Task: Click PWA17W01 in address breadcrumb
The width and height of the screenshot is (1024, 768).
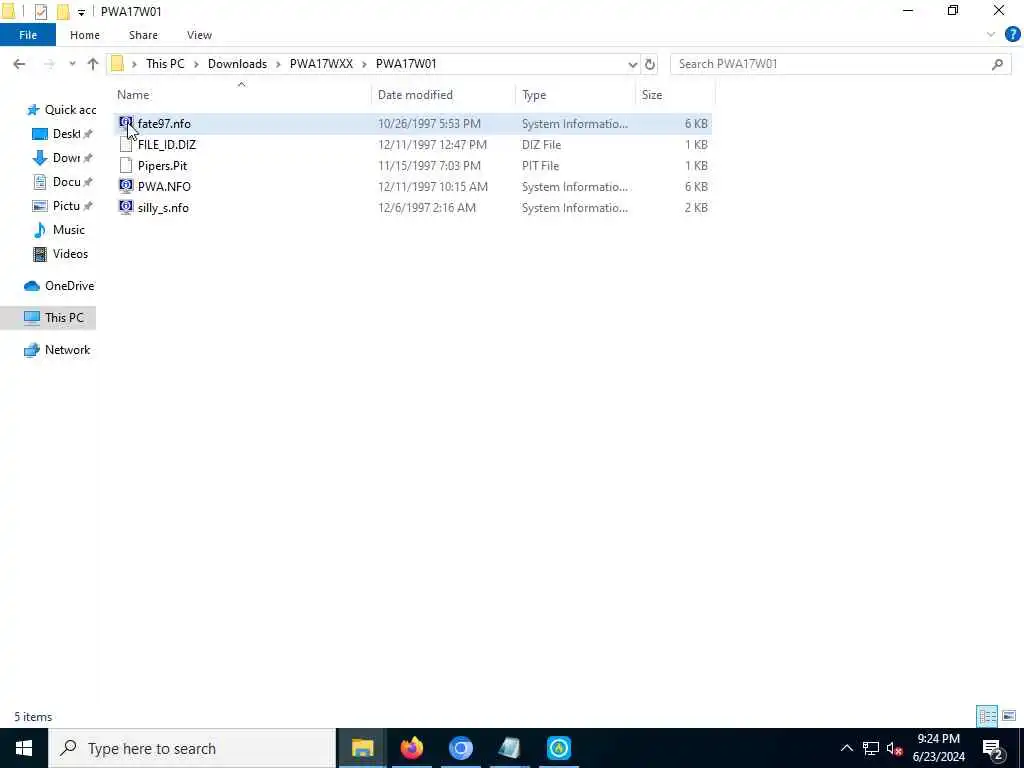Action: click(x=406, y=64)
